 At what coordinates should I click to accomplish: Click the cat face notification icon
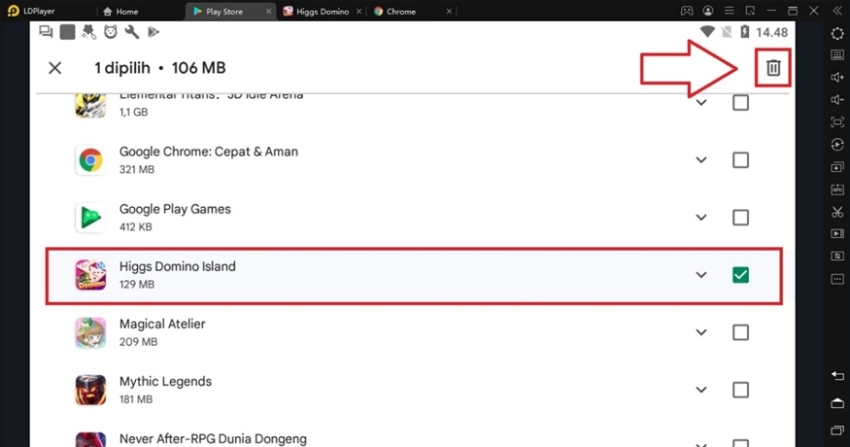click(x=111, y=32)
